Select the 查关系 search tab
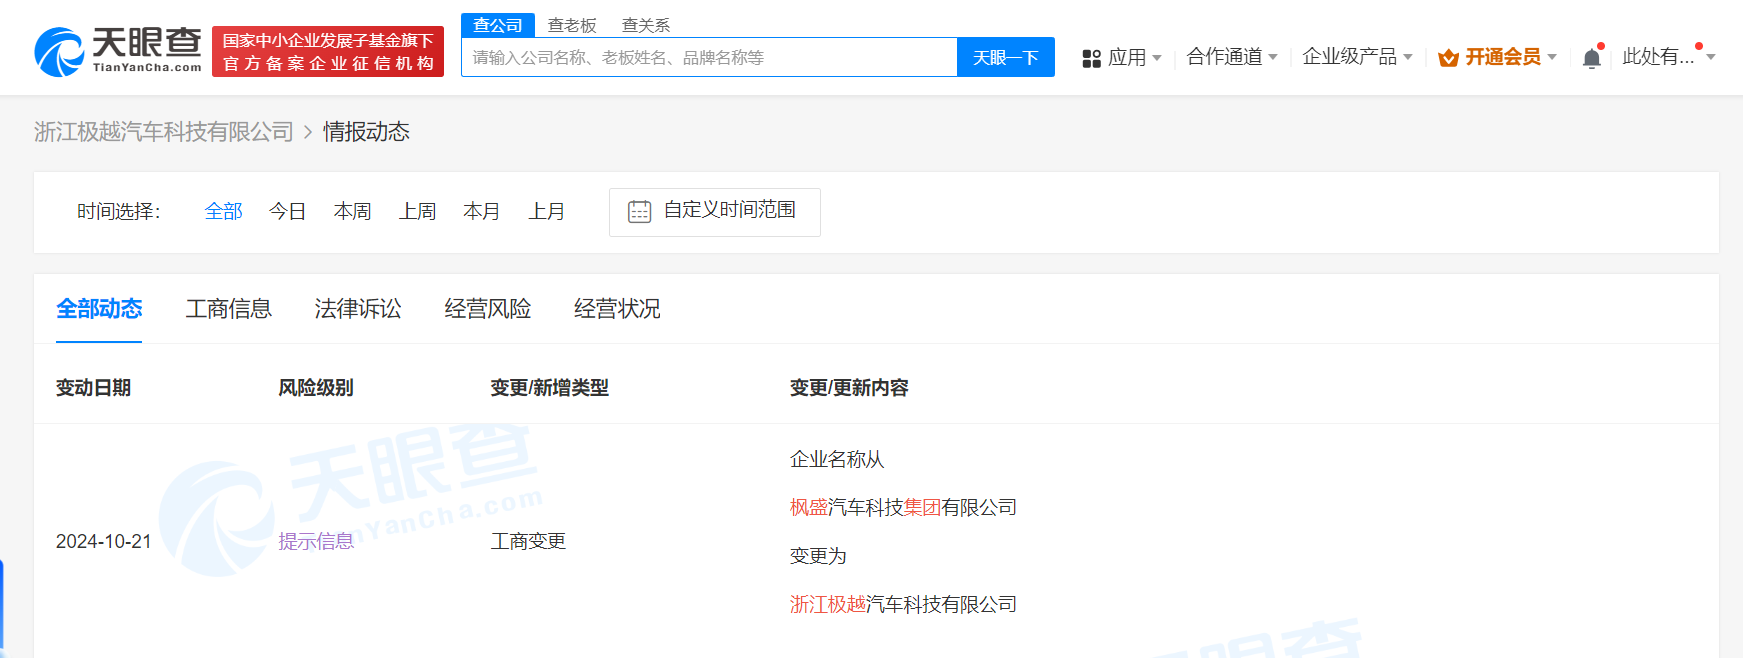The width and height of the screenshot is (1743, 658). pyautogui.click(x=646, y=25)
